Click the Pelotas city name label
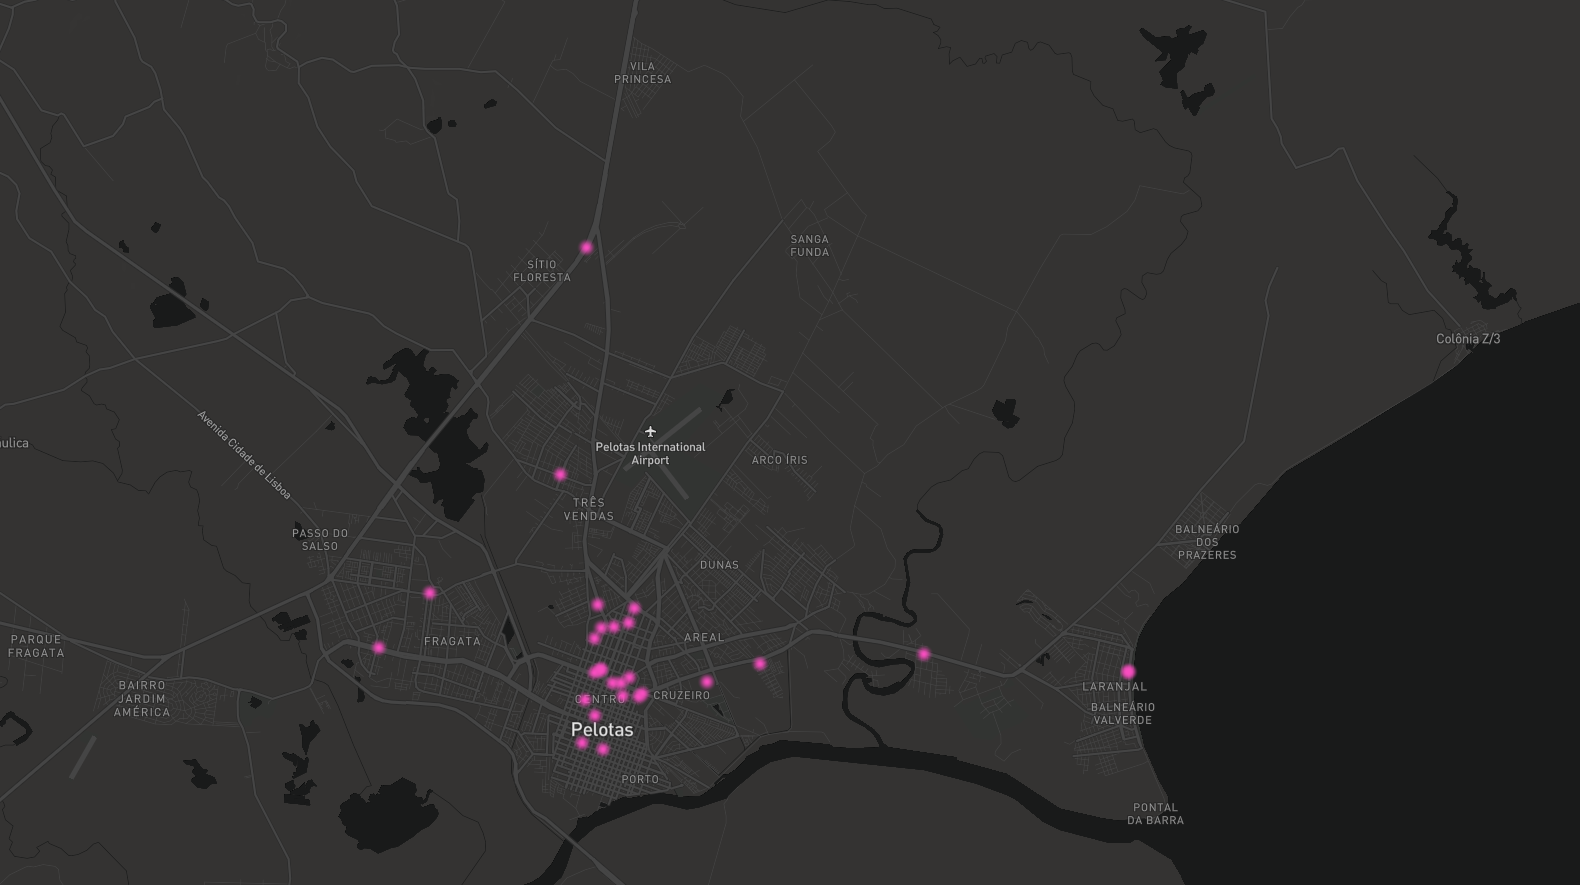 click(602, 730)
